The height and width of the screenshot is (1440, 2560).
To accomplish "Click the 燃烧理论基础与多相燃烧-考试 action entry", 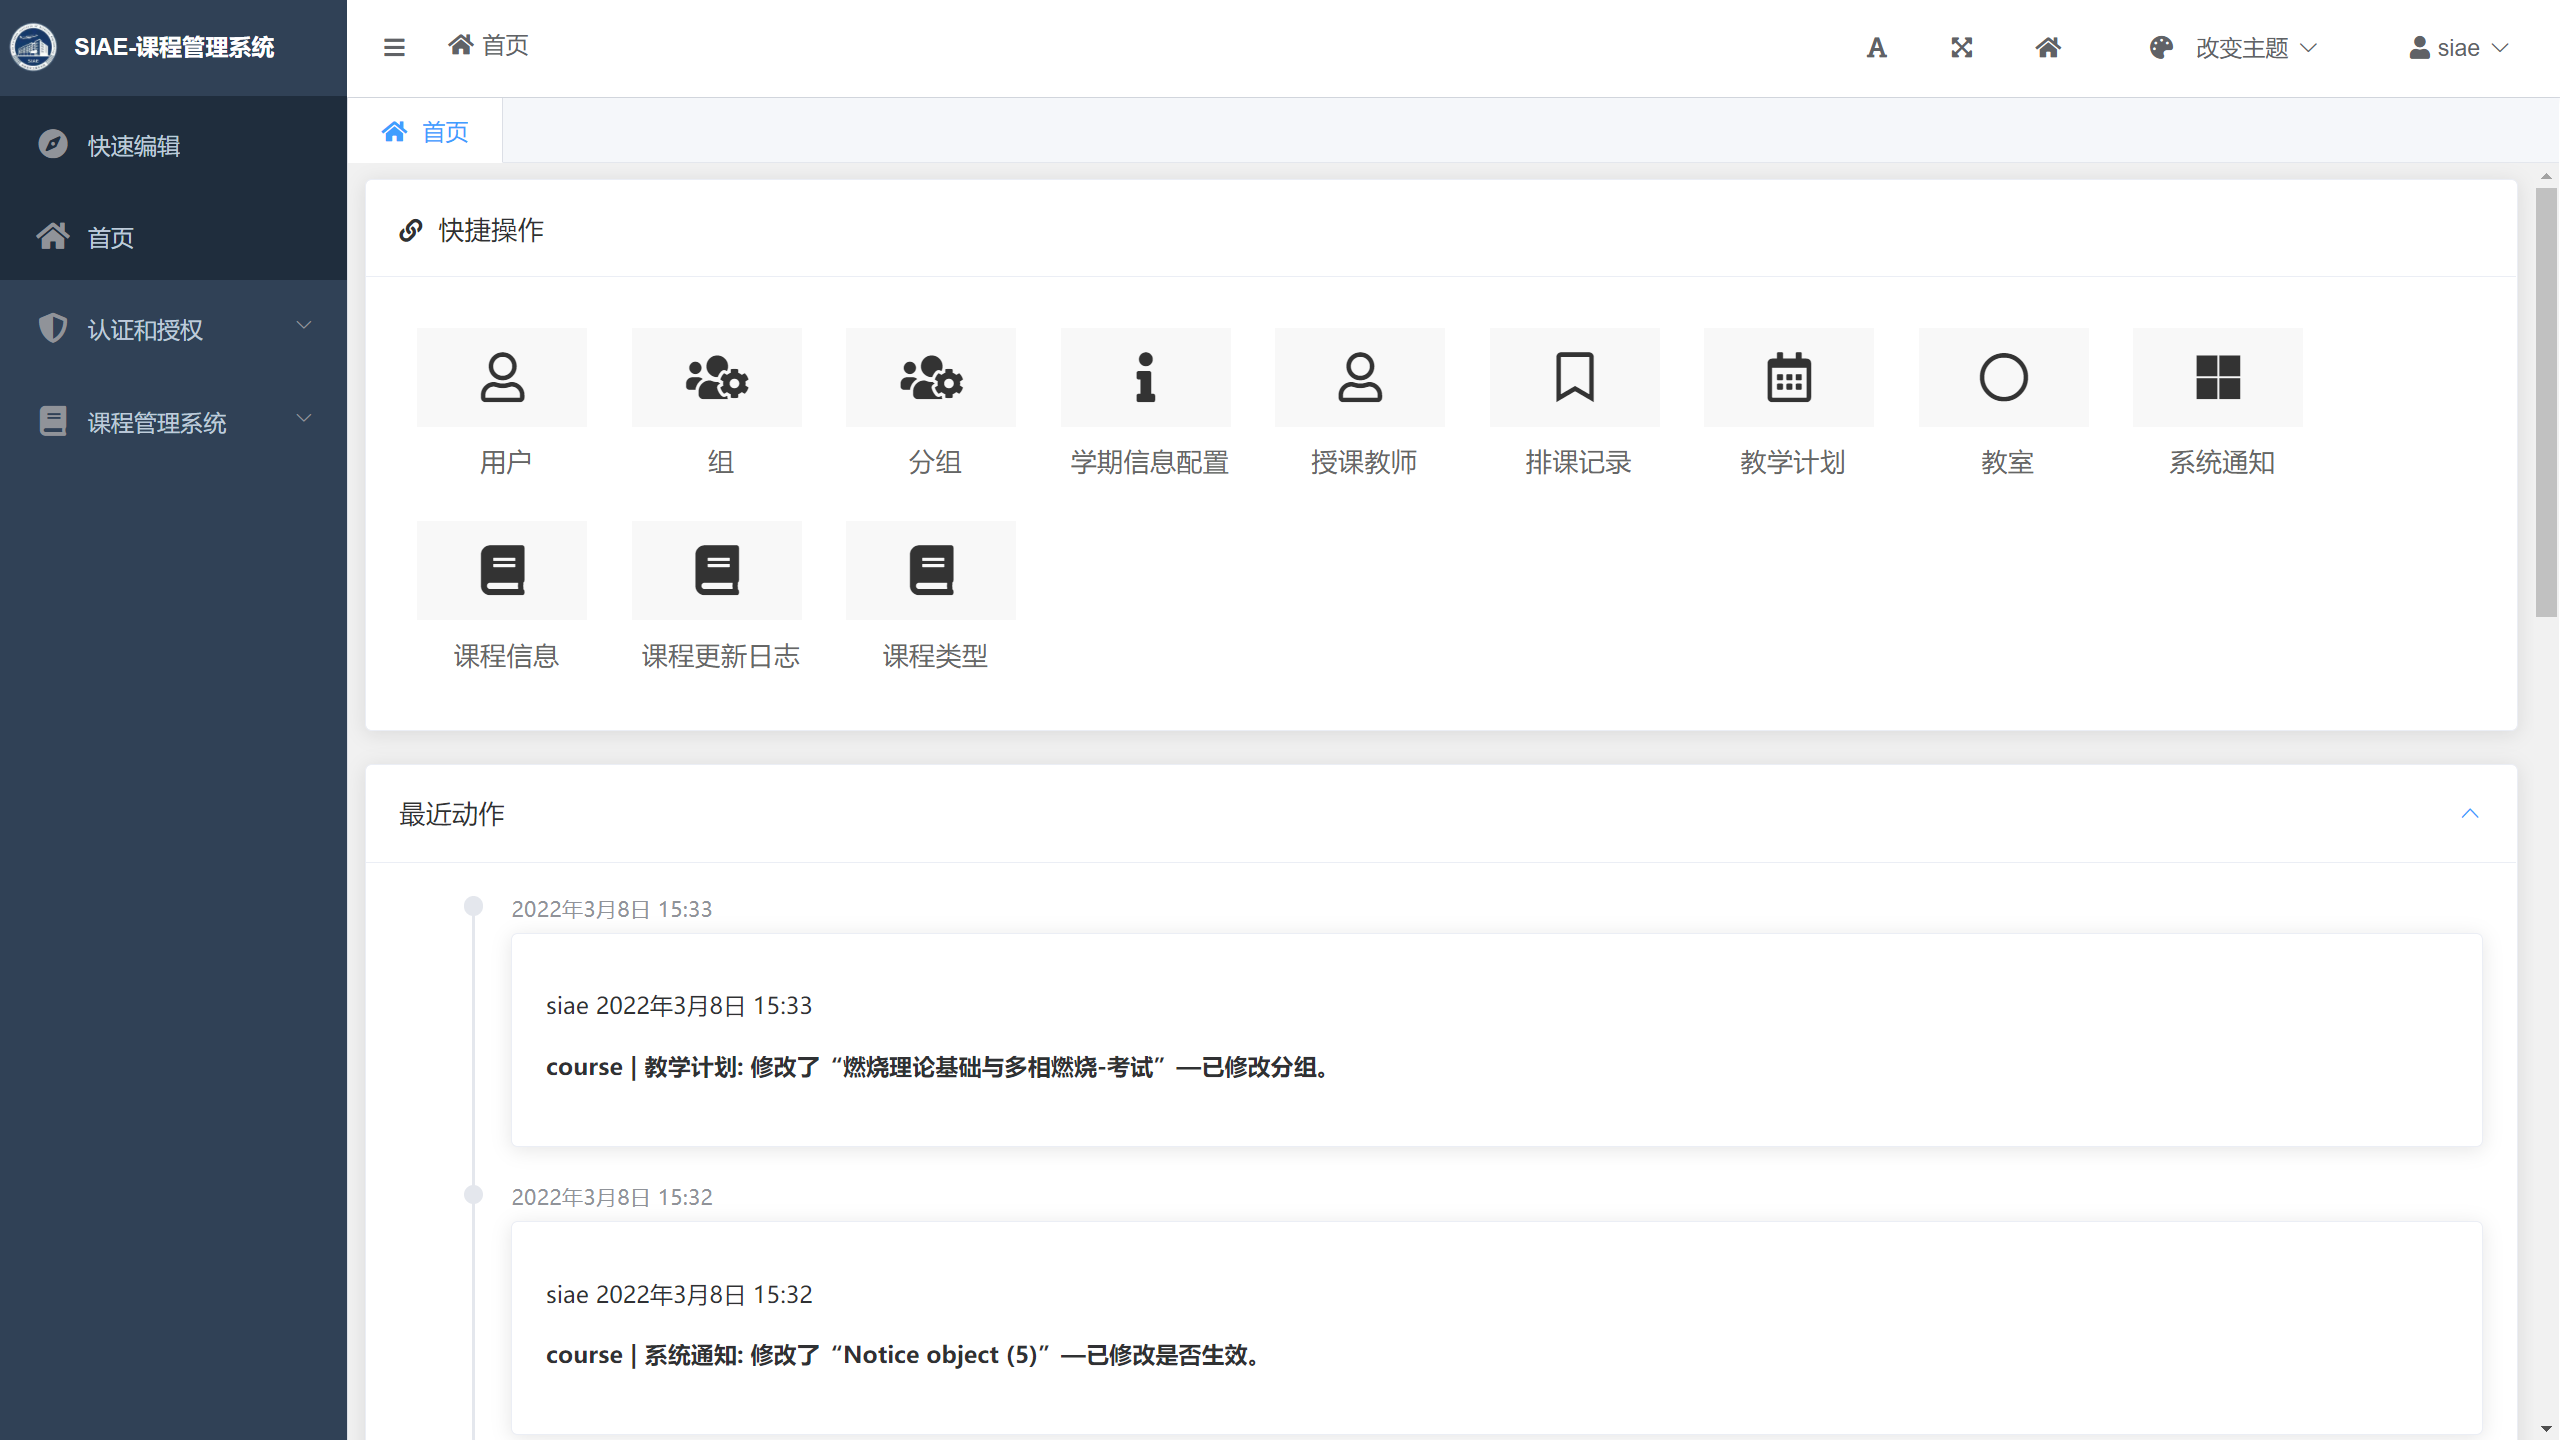I will click(x=1496, y=1040).
